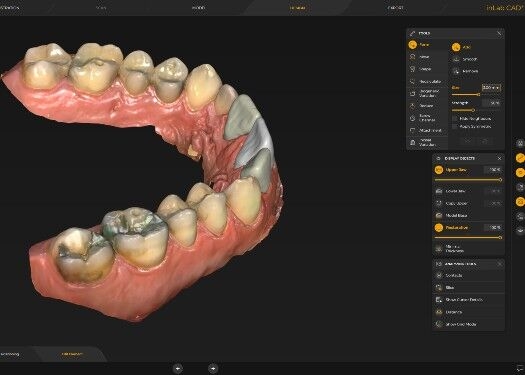Open the Design phase tab
Screen dimensions: 525x375
[x=297, y=7]
